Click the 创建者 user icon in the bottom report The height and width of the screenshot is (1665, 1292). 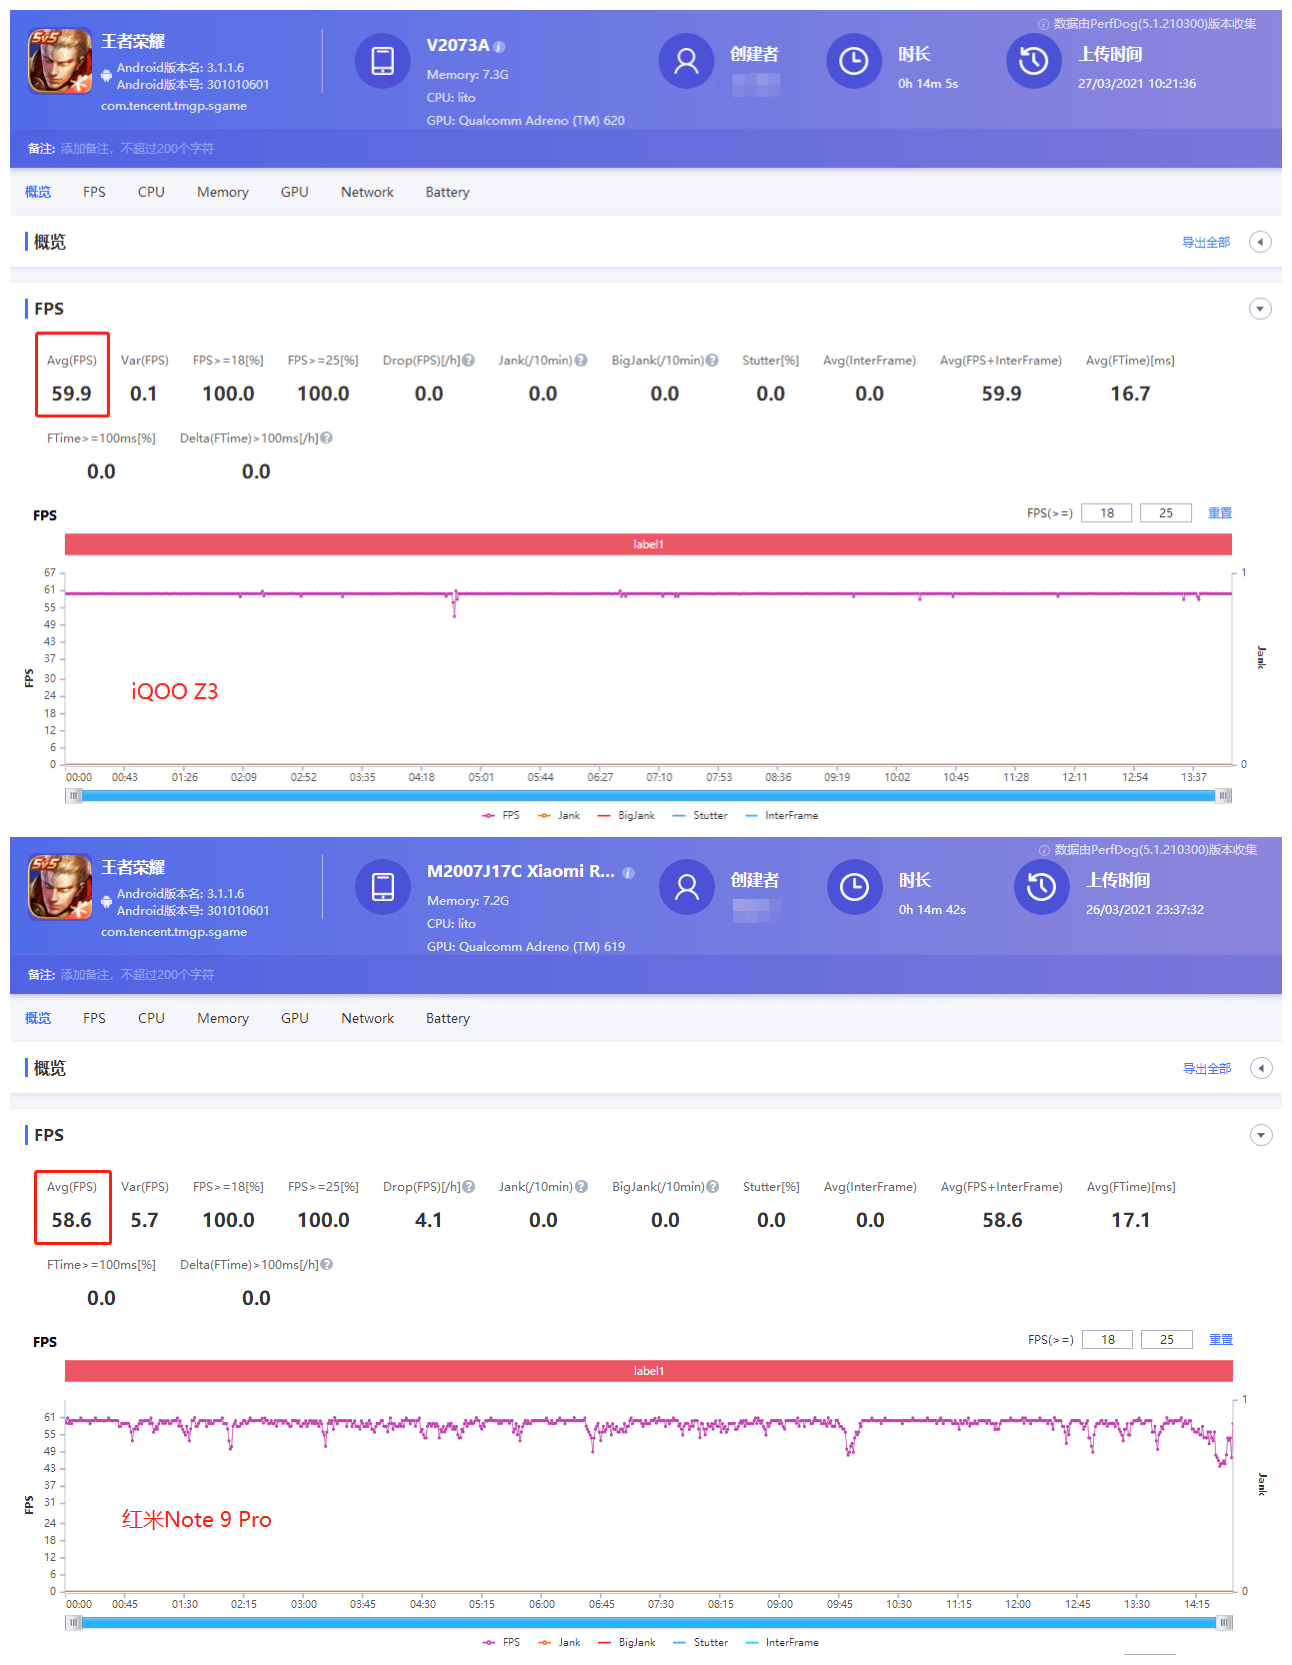pos(687,887)
